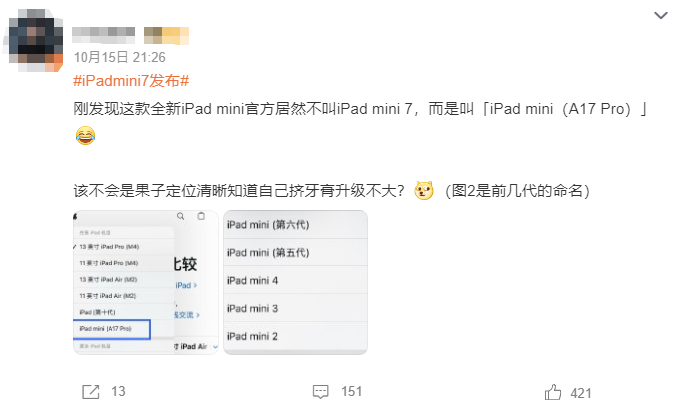Open the post options chevron menu
The width and height of the screenshot is (682, 407).
661,16
